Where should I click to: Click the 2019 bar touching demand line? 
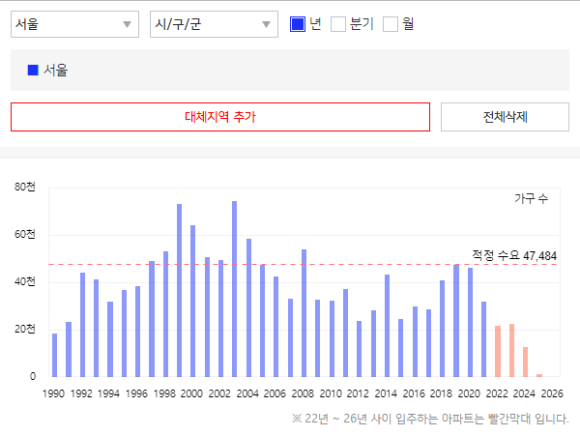pyautogui.click(x=456, y=321)
